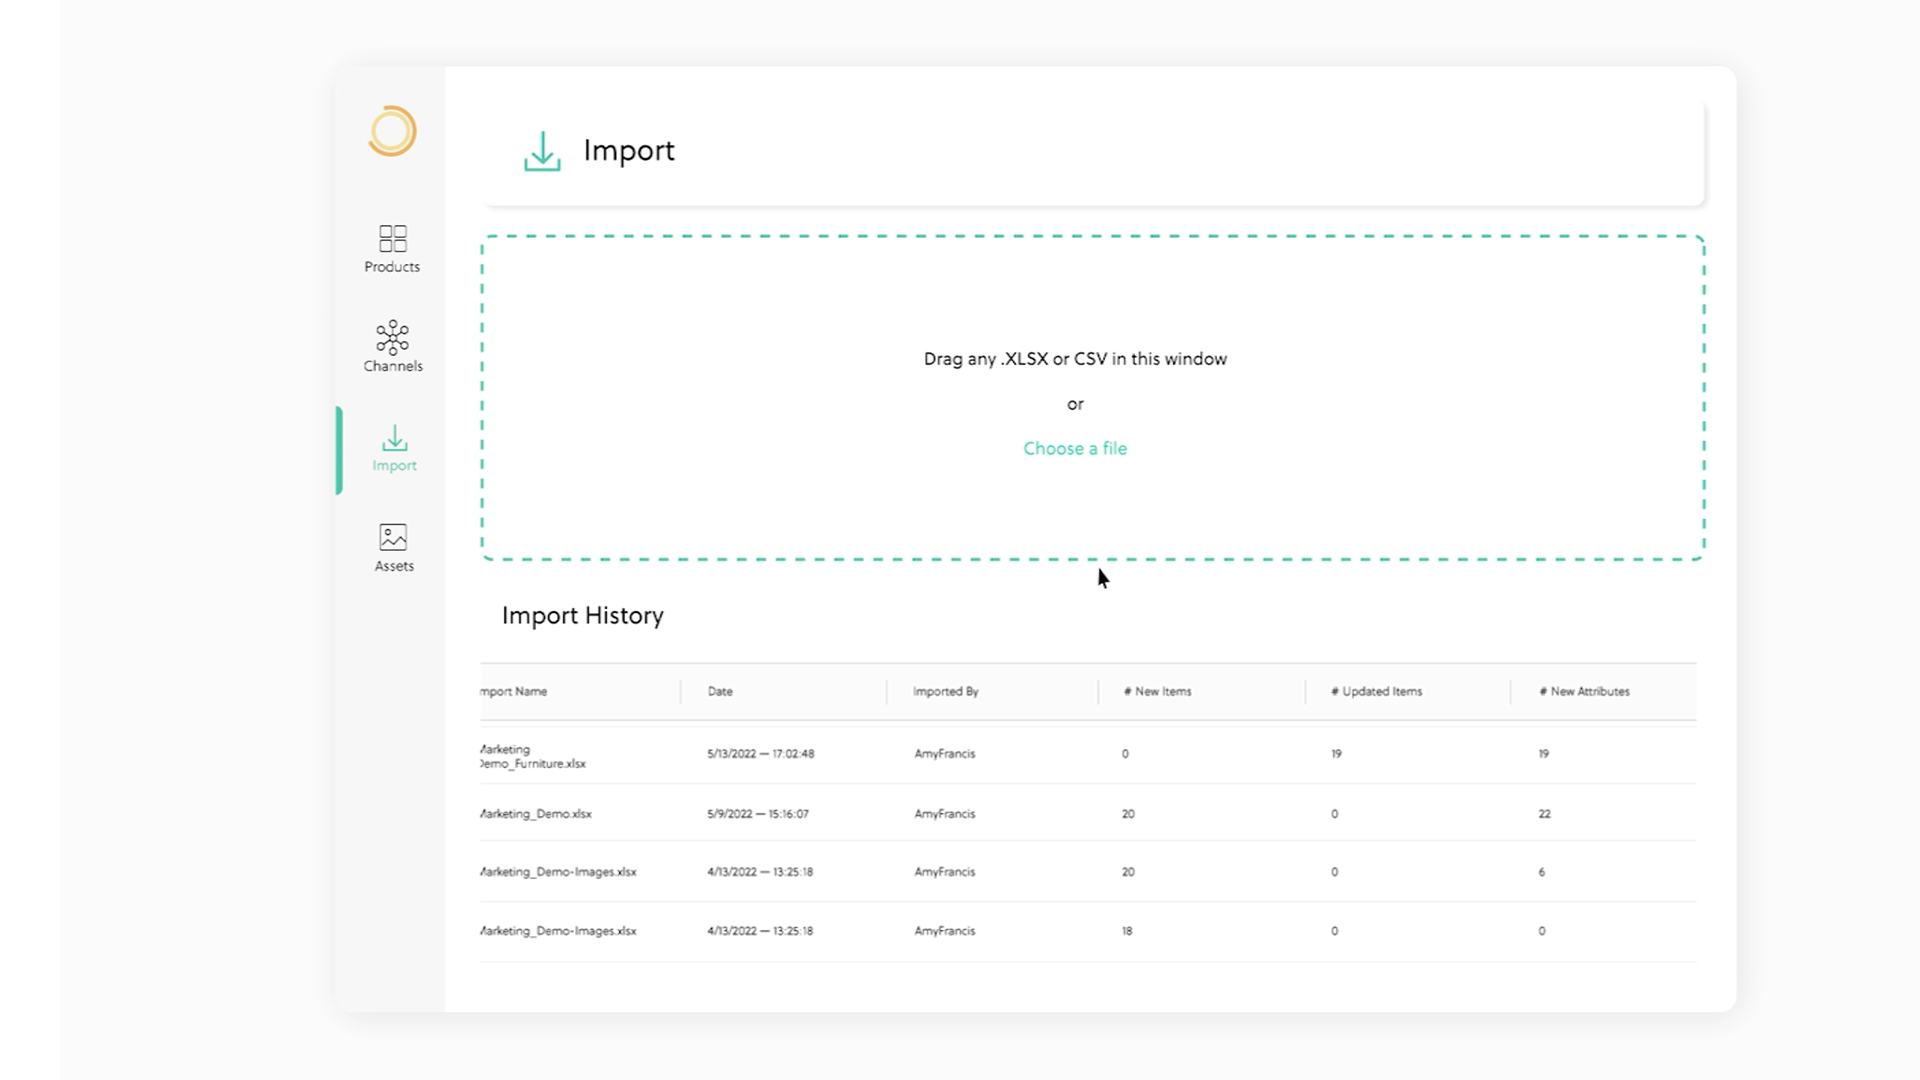Screen dimensions: 1920x1080
Task: Sort by Import Name column header
Action: click(515, 692)
